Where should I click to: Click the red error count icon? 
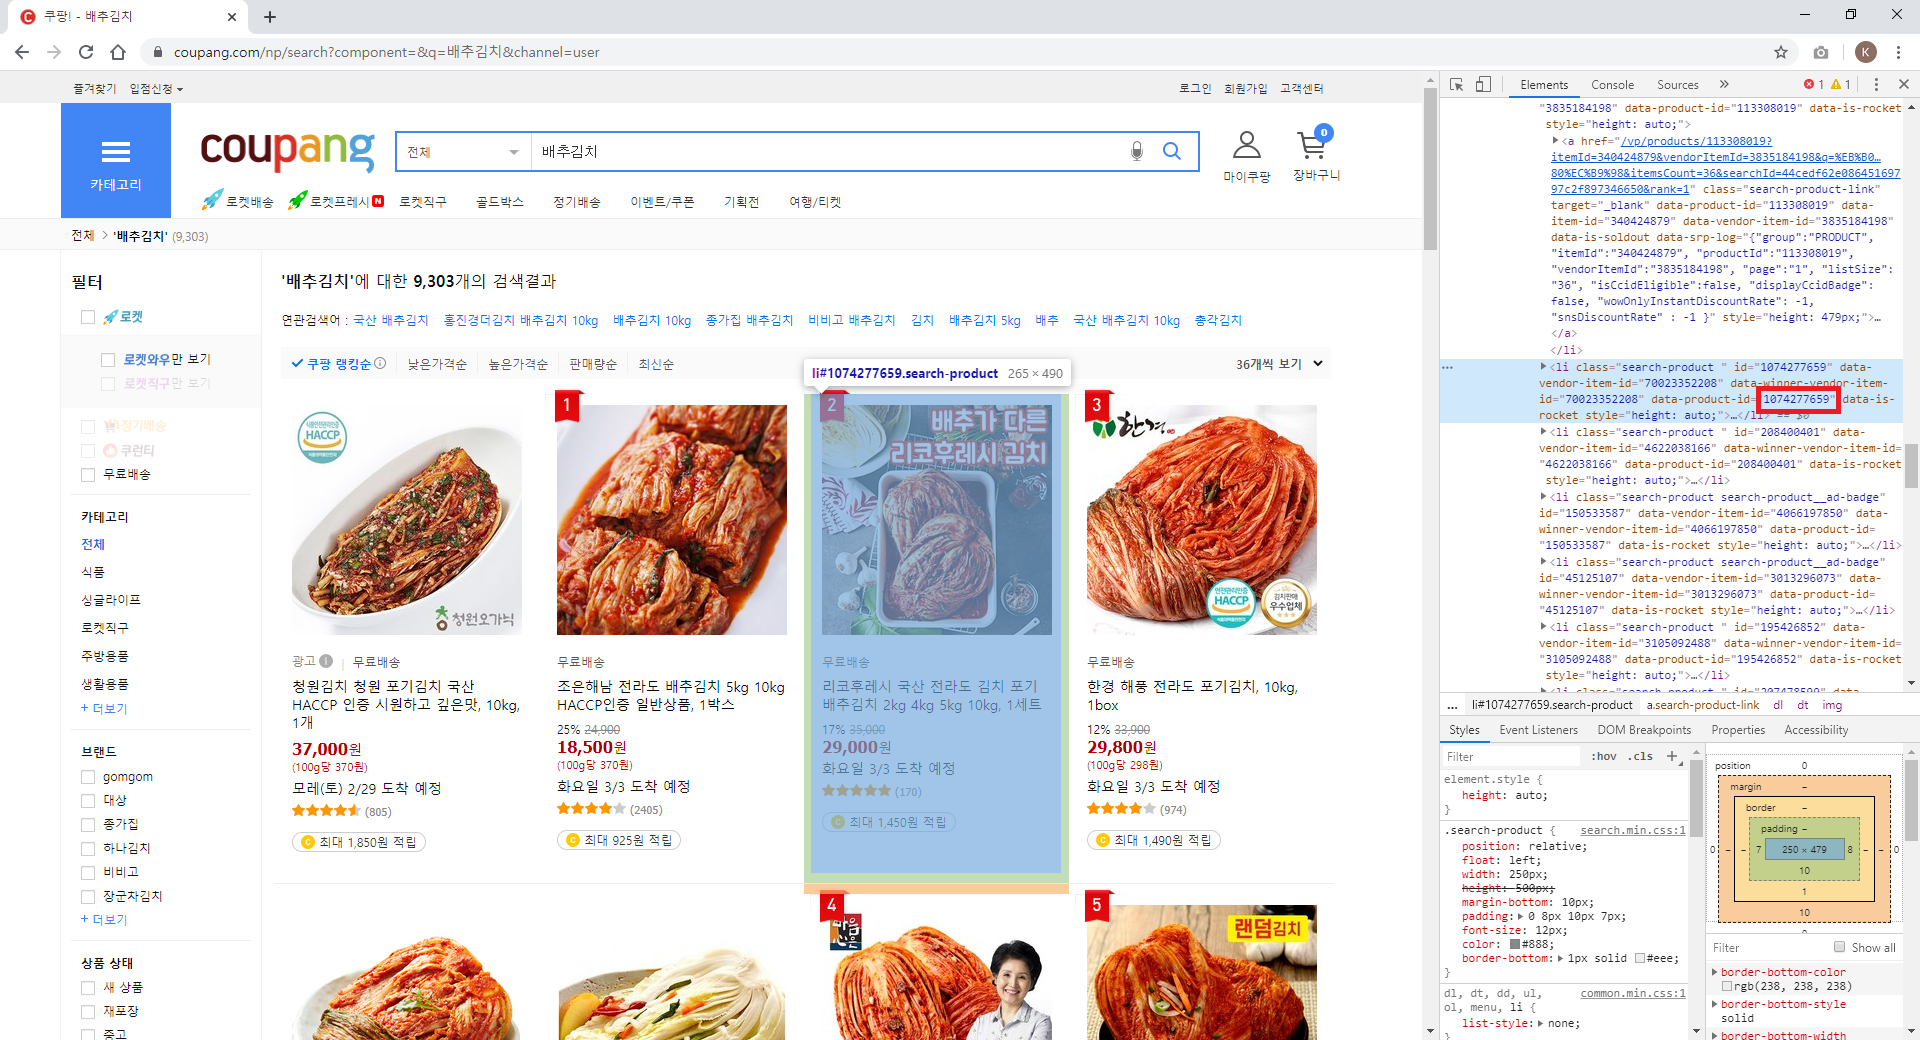(x=1809, y=85)
